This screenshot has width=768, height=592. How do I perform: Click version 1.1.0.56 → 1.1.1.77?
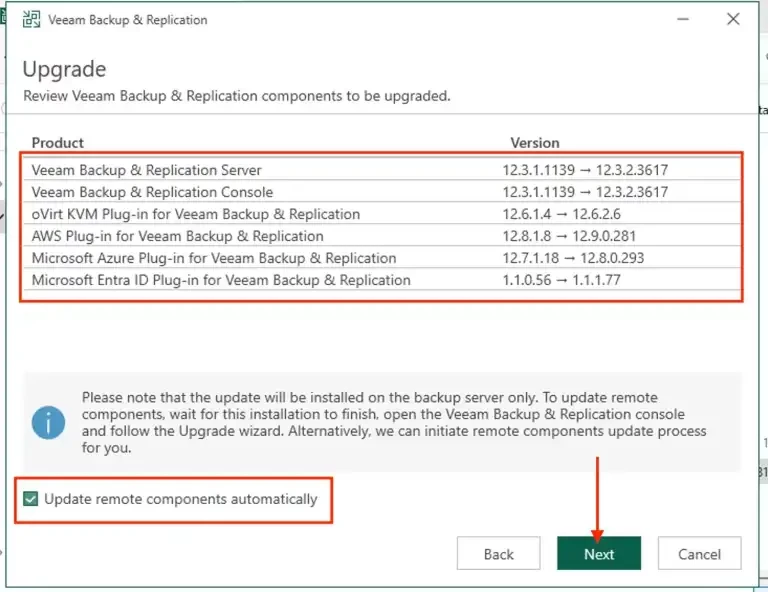pos(561,280)
